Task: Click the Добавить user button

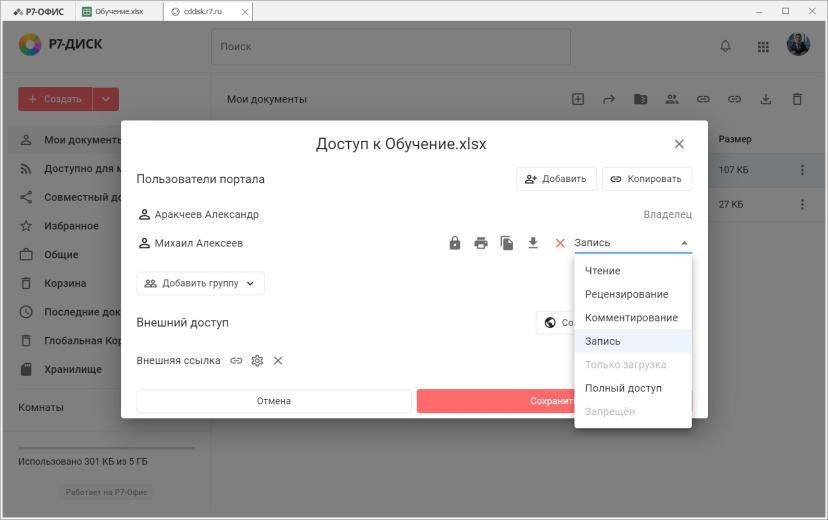Action: [556, 179]
